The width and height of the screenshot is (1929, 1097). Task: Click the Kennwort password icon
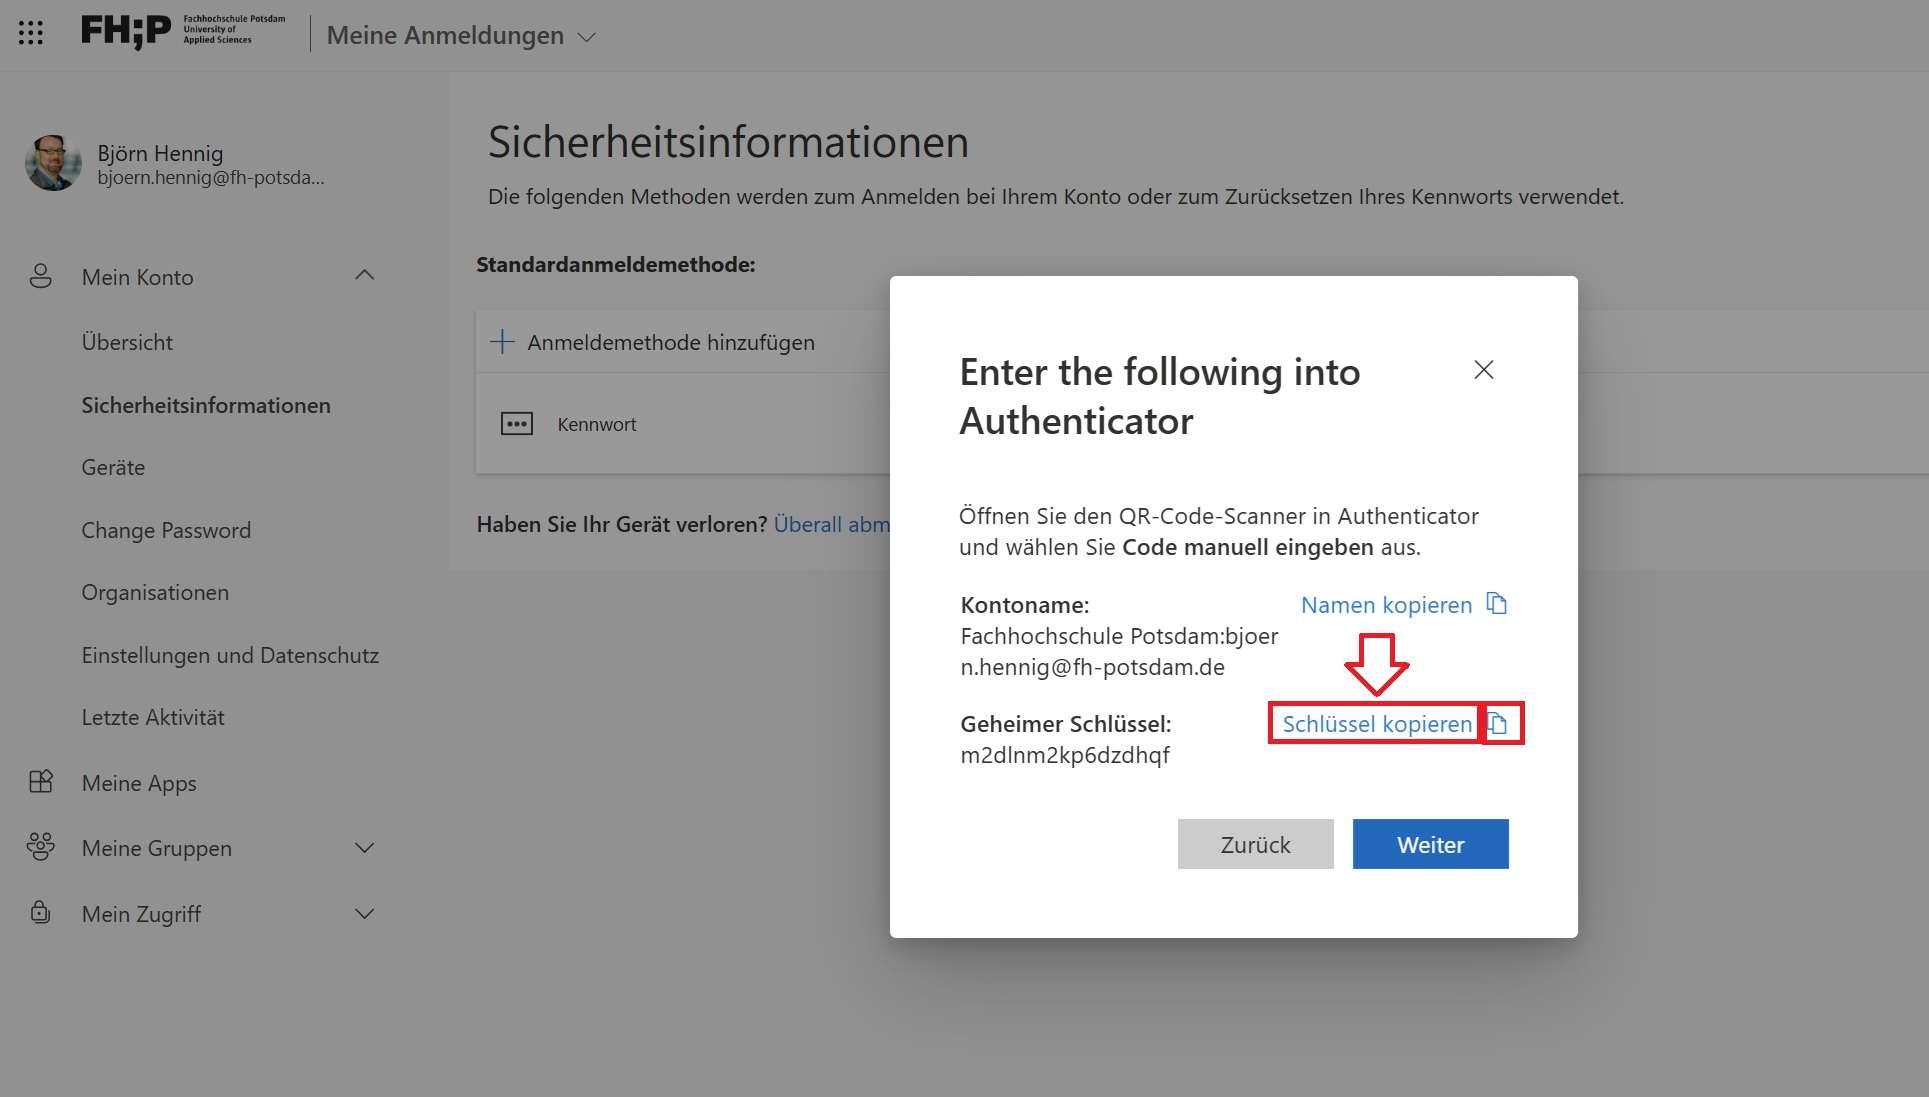point(517,424)
